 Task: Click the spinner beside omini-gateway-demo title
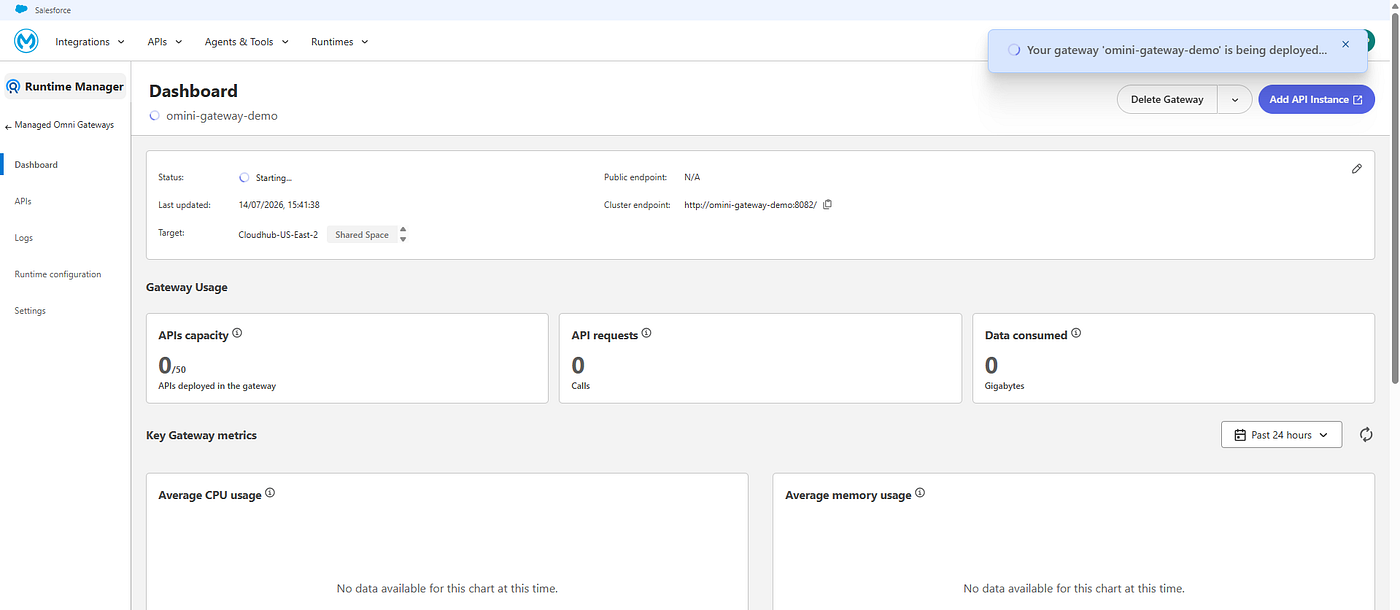tap(155, 116)
